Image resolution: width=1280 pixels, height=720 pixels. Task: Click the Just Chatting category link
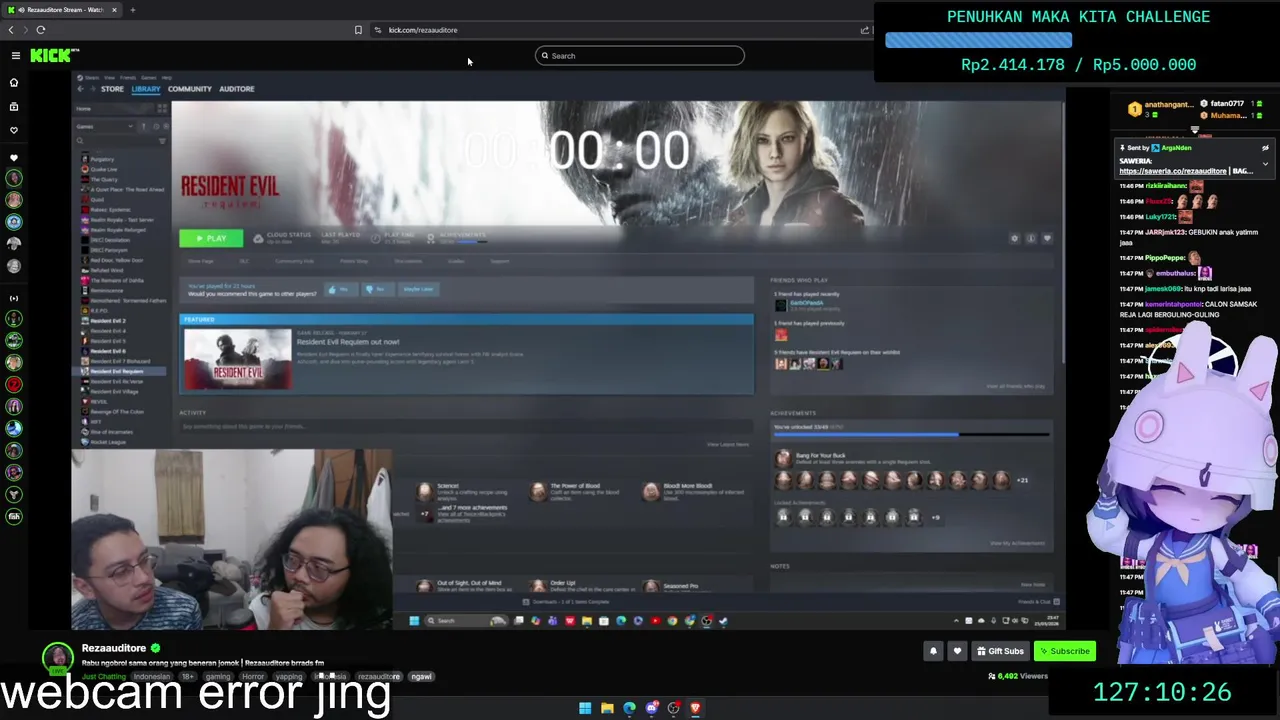coord(104,676)
